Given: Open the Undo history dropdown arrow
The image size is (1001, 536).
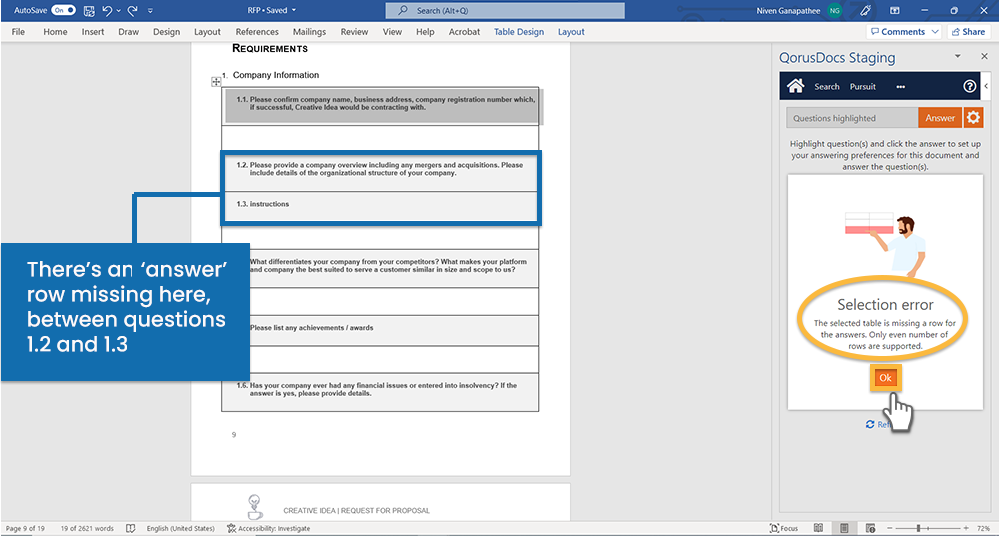Looking at the screenshot, I should (x=119, y=11).
